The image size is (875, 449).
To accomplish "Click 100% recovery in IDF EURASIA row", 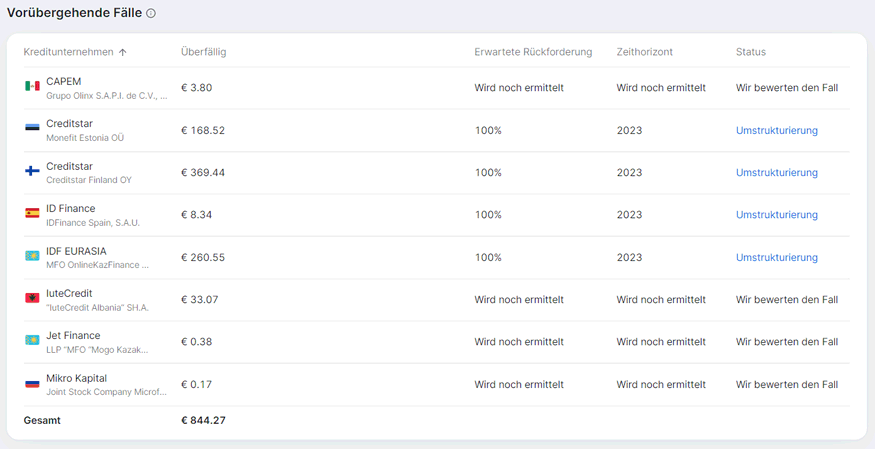I will coord(488,257).
